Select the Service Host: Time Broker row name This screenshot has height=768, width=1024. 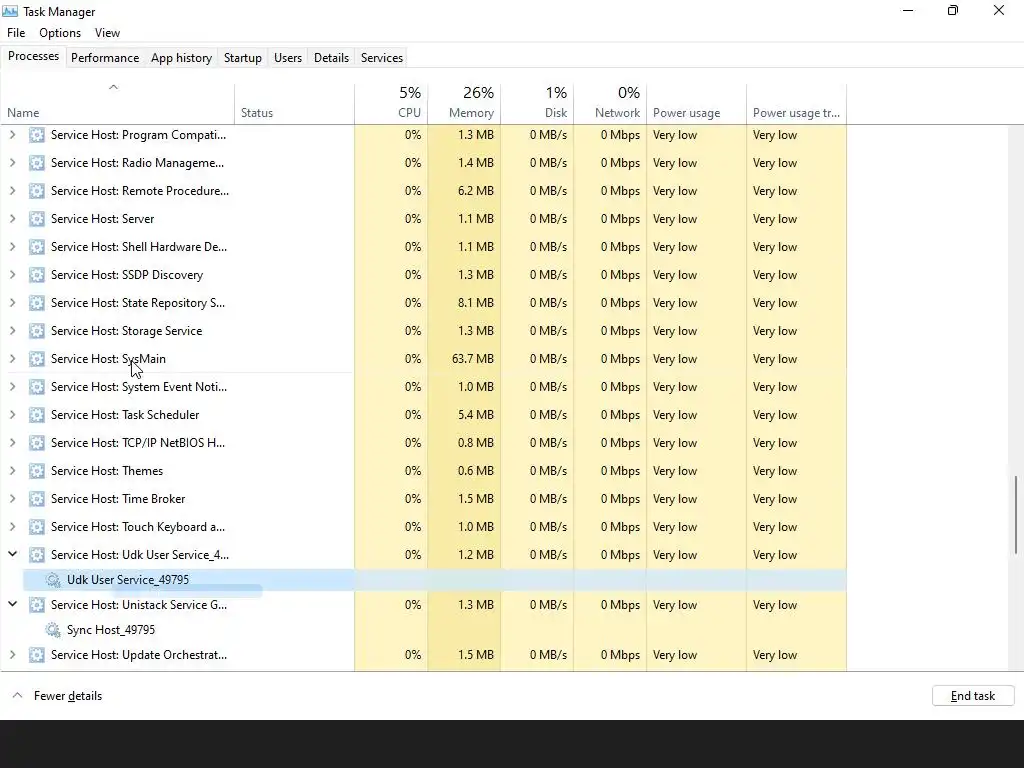[118, 499]
